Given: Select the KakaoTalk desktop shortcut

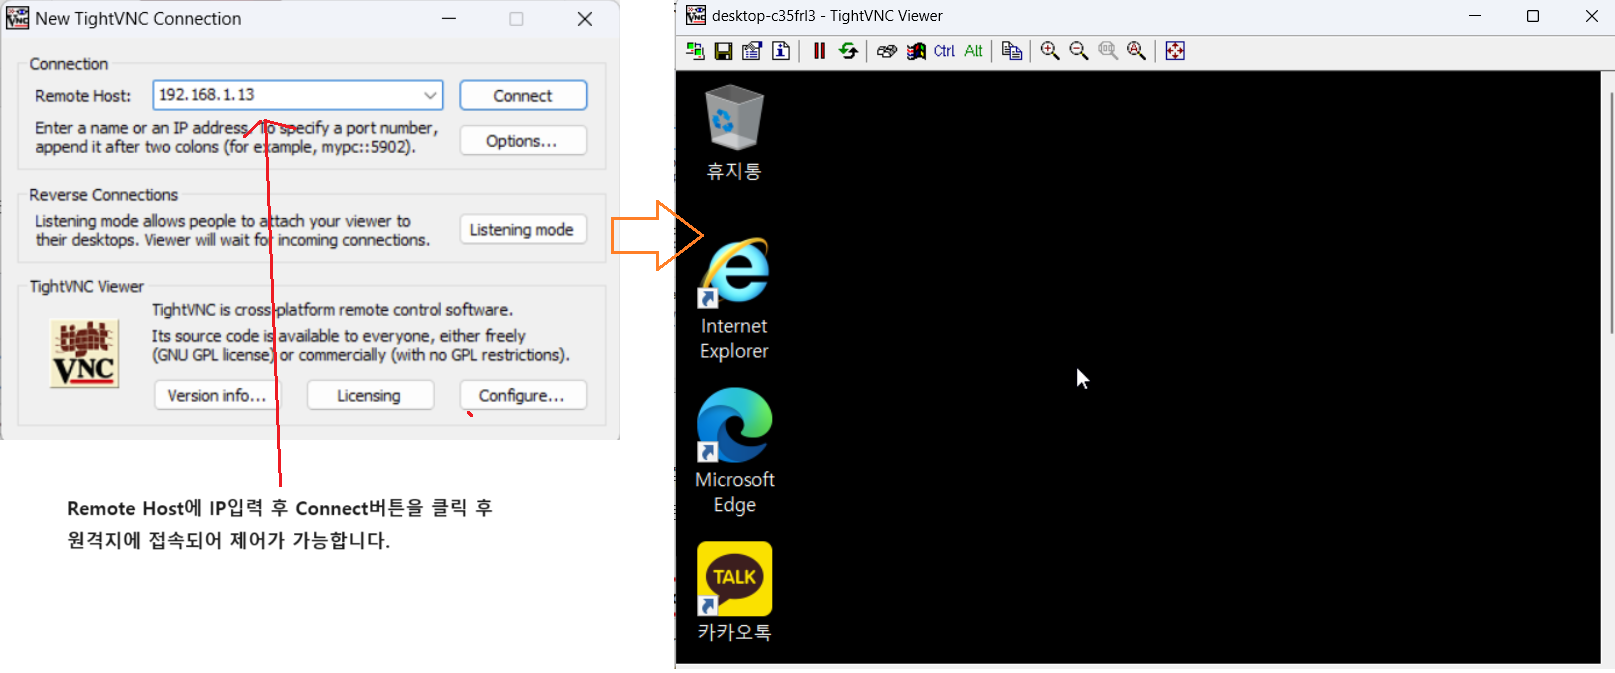Looking at the screenshot, I should pos(734,591).
